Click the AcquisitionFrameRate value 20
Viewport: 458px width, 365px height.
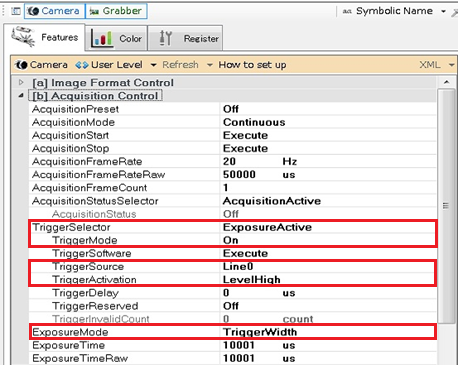coord(229,161)
